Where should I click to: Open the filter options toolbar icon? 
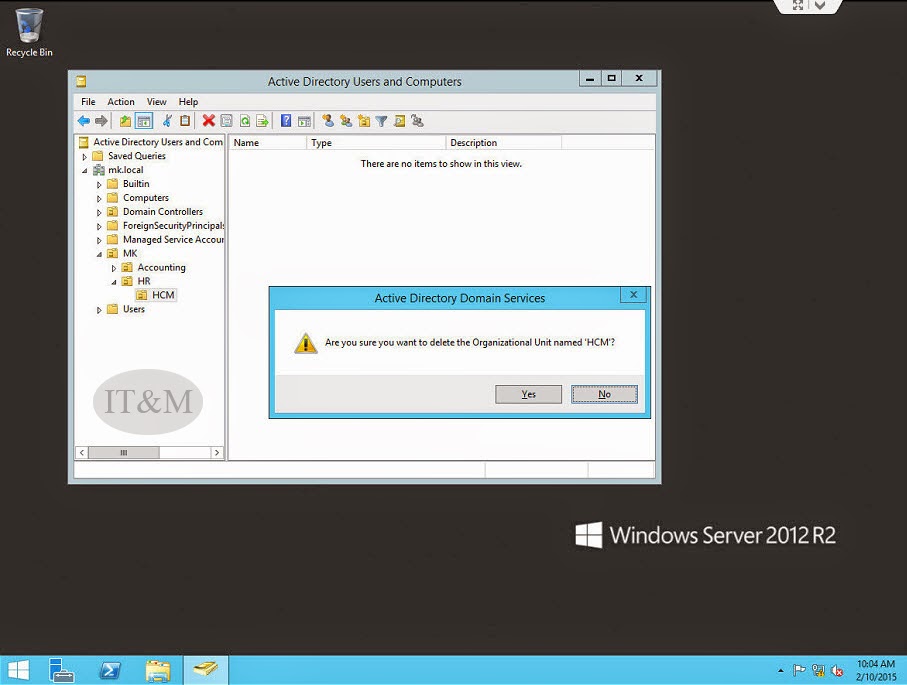pyautogui.click(x=380, y=120)
